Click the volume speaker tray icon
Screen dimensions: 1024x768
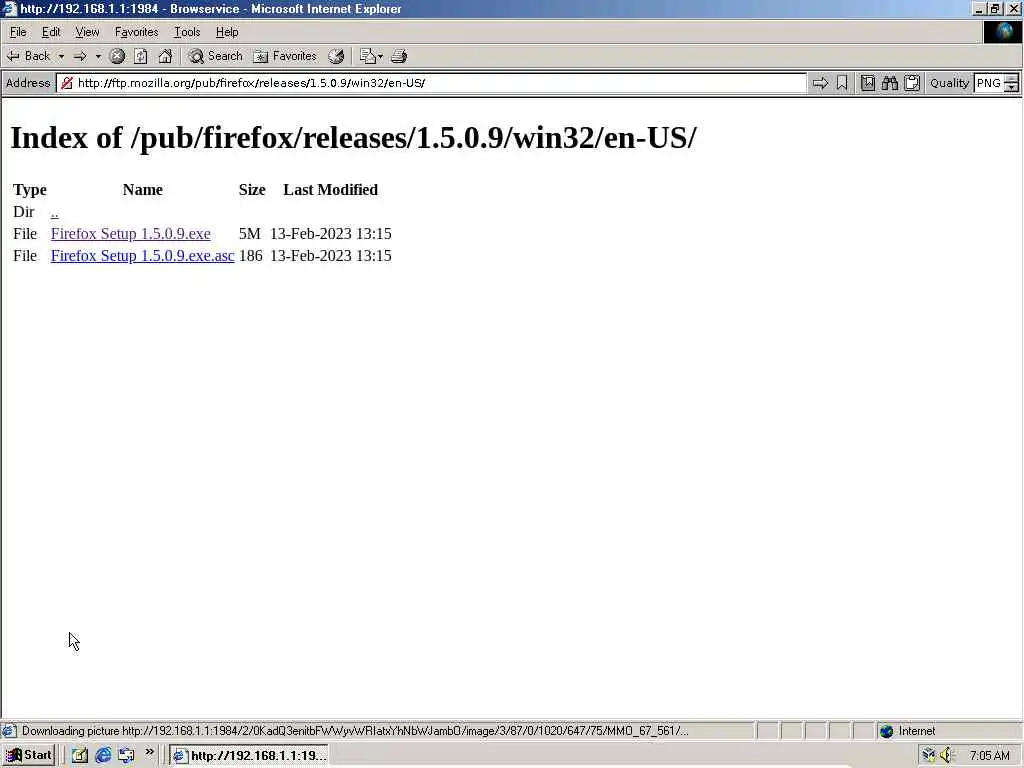pos(947,756)
